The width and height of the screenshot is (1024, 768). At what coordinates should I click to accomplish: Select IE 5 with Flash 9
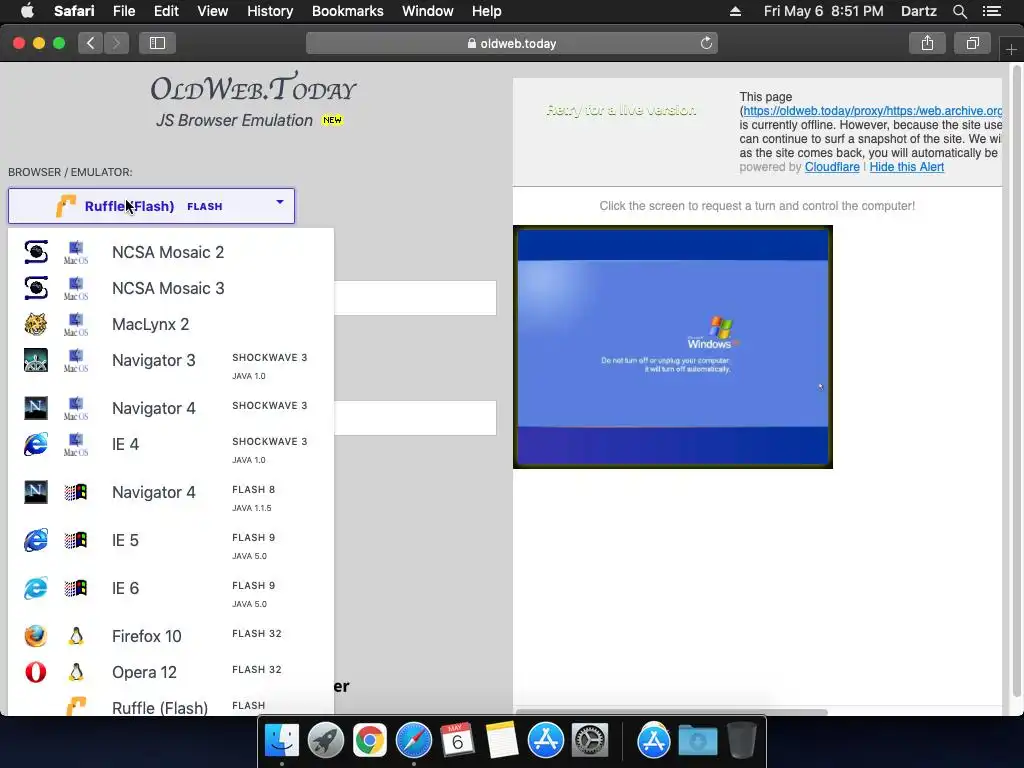tap(170, 546)
